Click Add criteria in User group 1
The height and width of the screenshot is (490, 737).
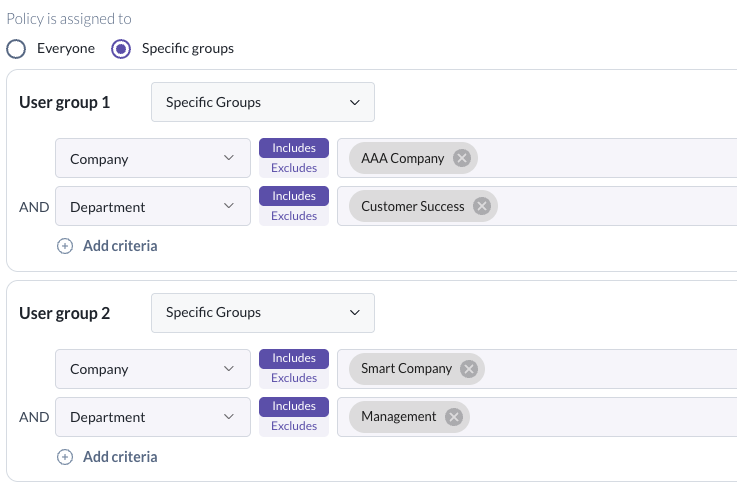coord(119,246)
